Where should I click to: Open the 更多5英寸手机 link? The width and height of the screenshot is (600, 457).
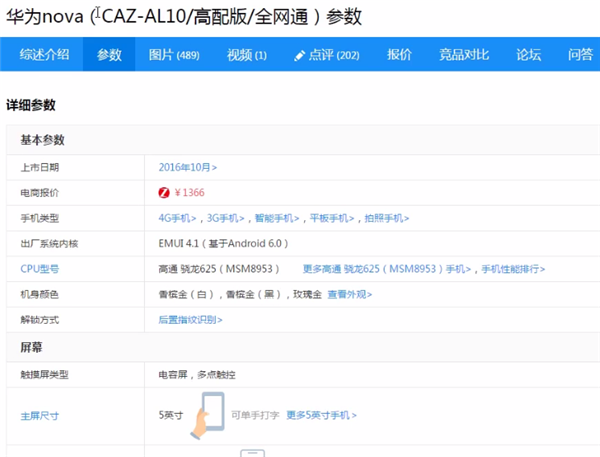pos(321,415)
